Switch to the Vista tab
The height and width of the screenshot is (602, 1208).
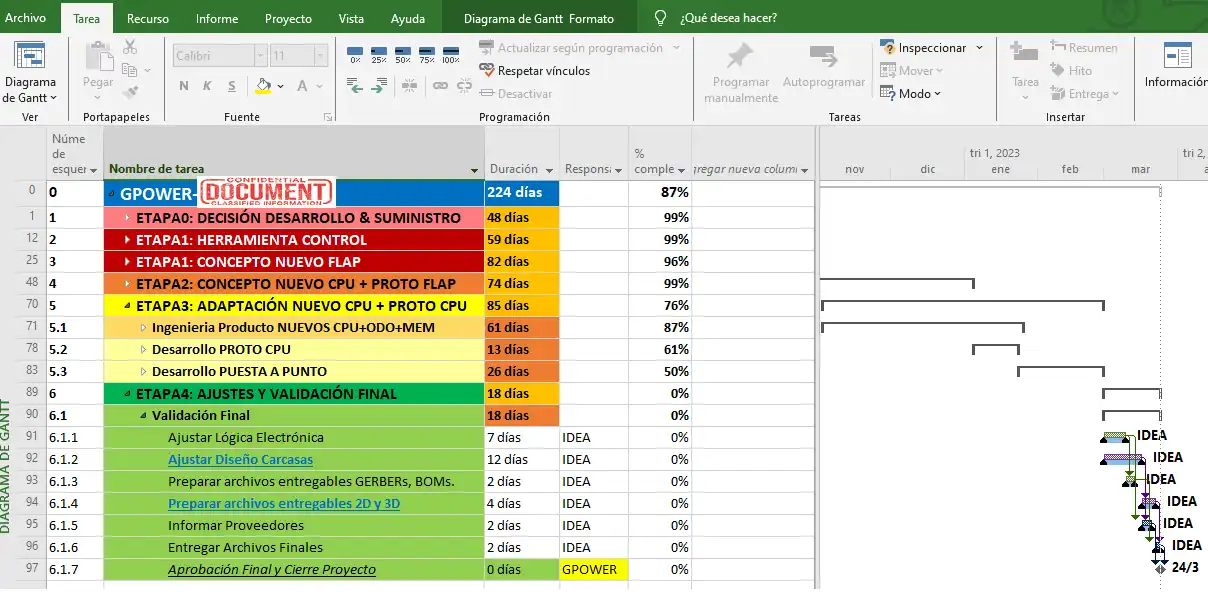point(351,18)
